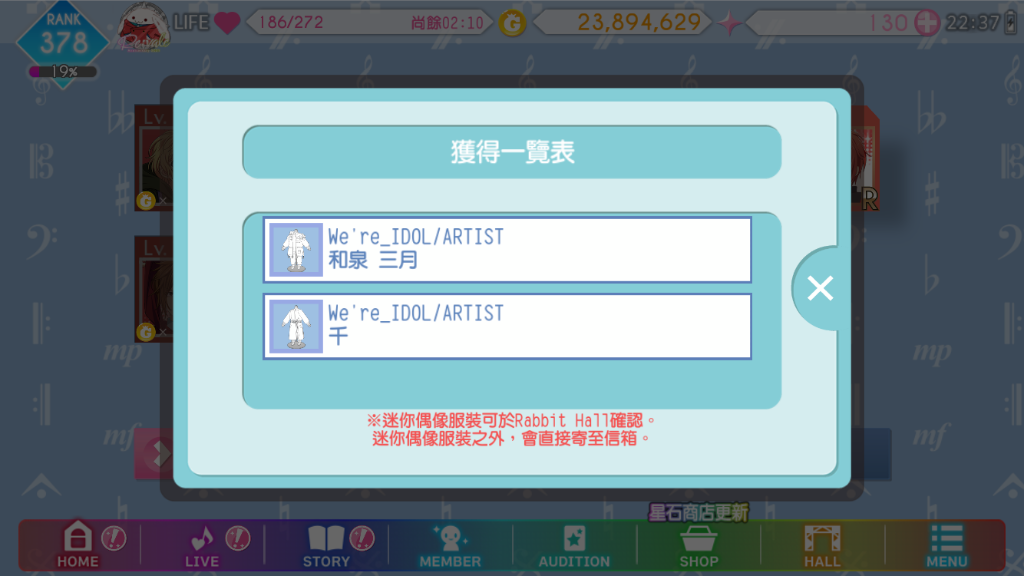
Task: Open the HOME tab in bottom bar
Action: [78, 545]
